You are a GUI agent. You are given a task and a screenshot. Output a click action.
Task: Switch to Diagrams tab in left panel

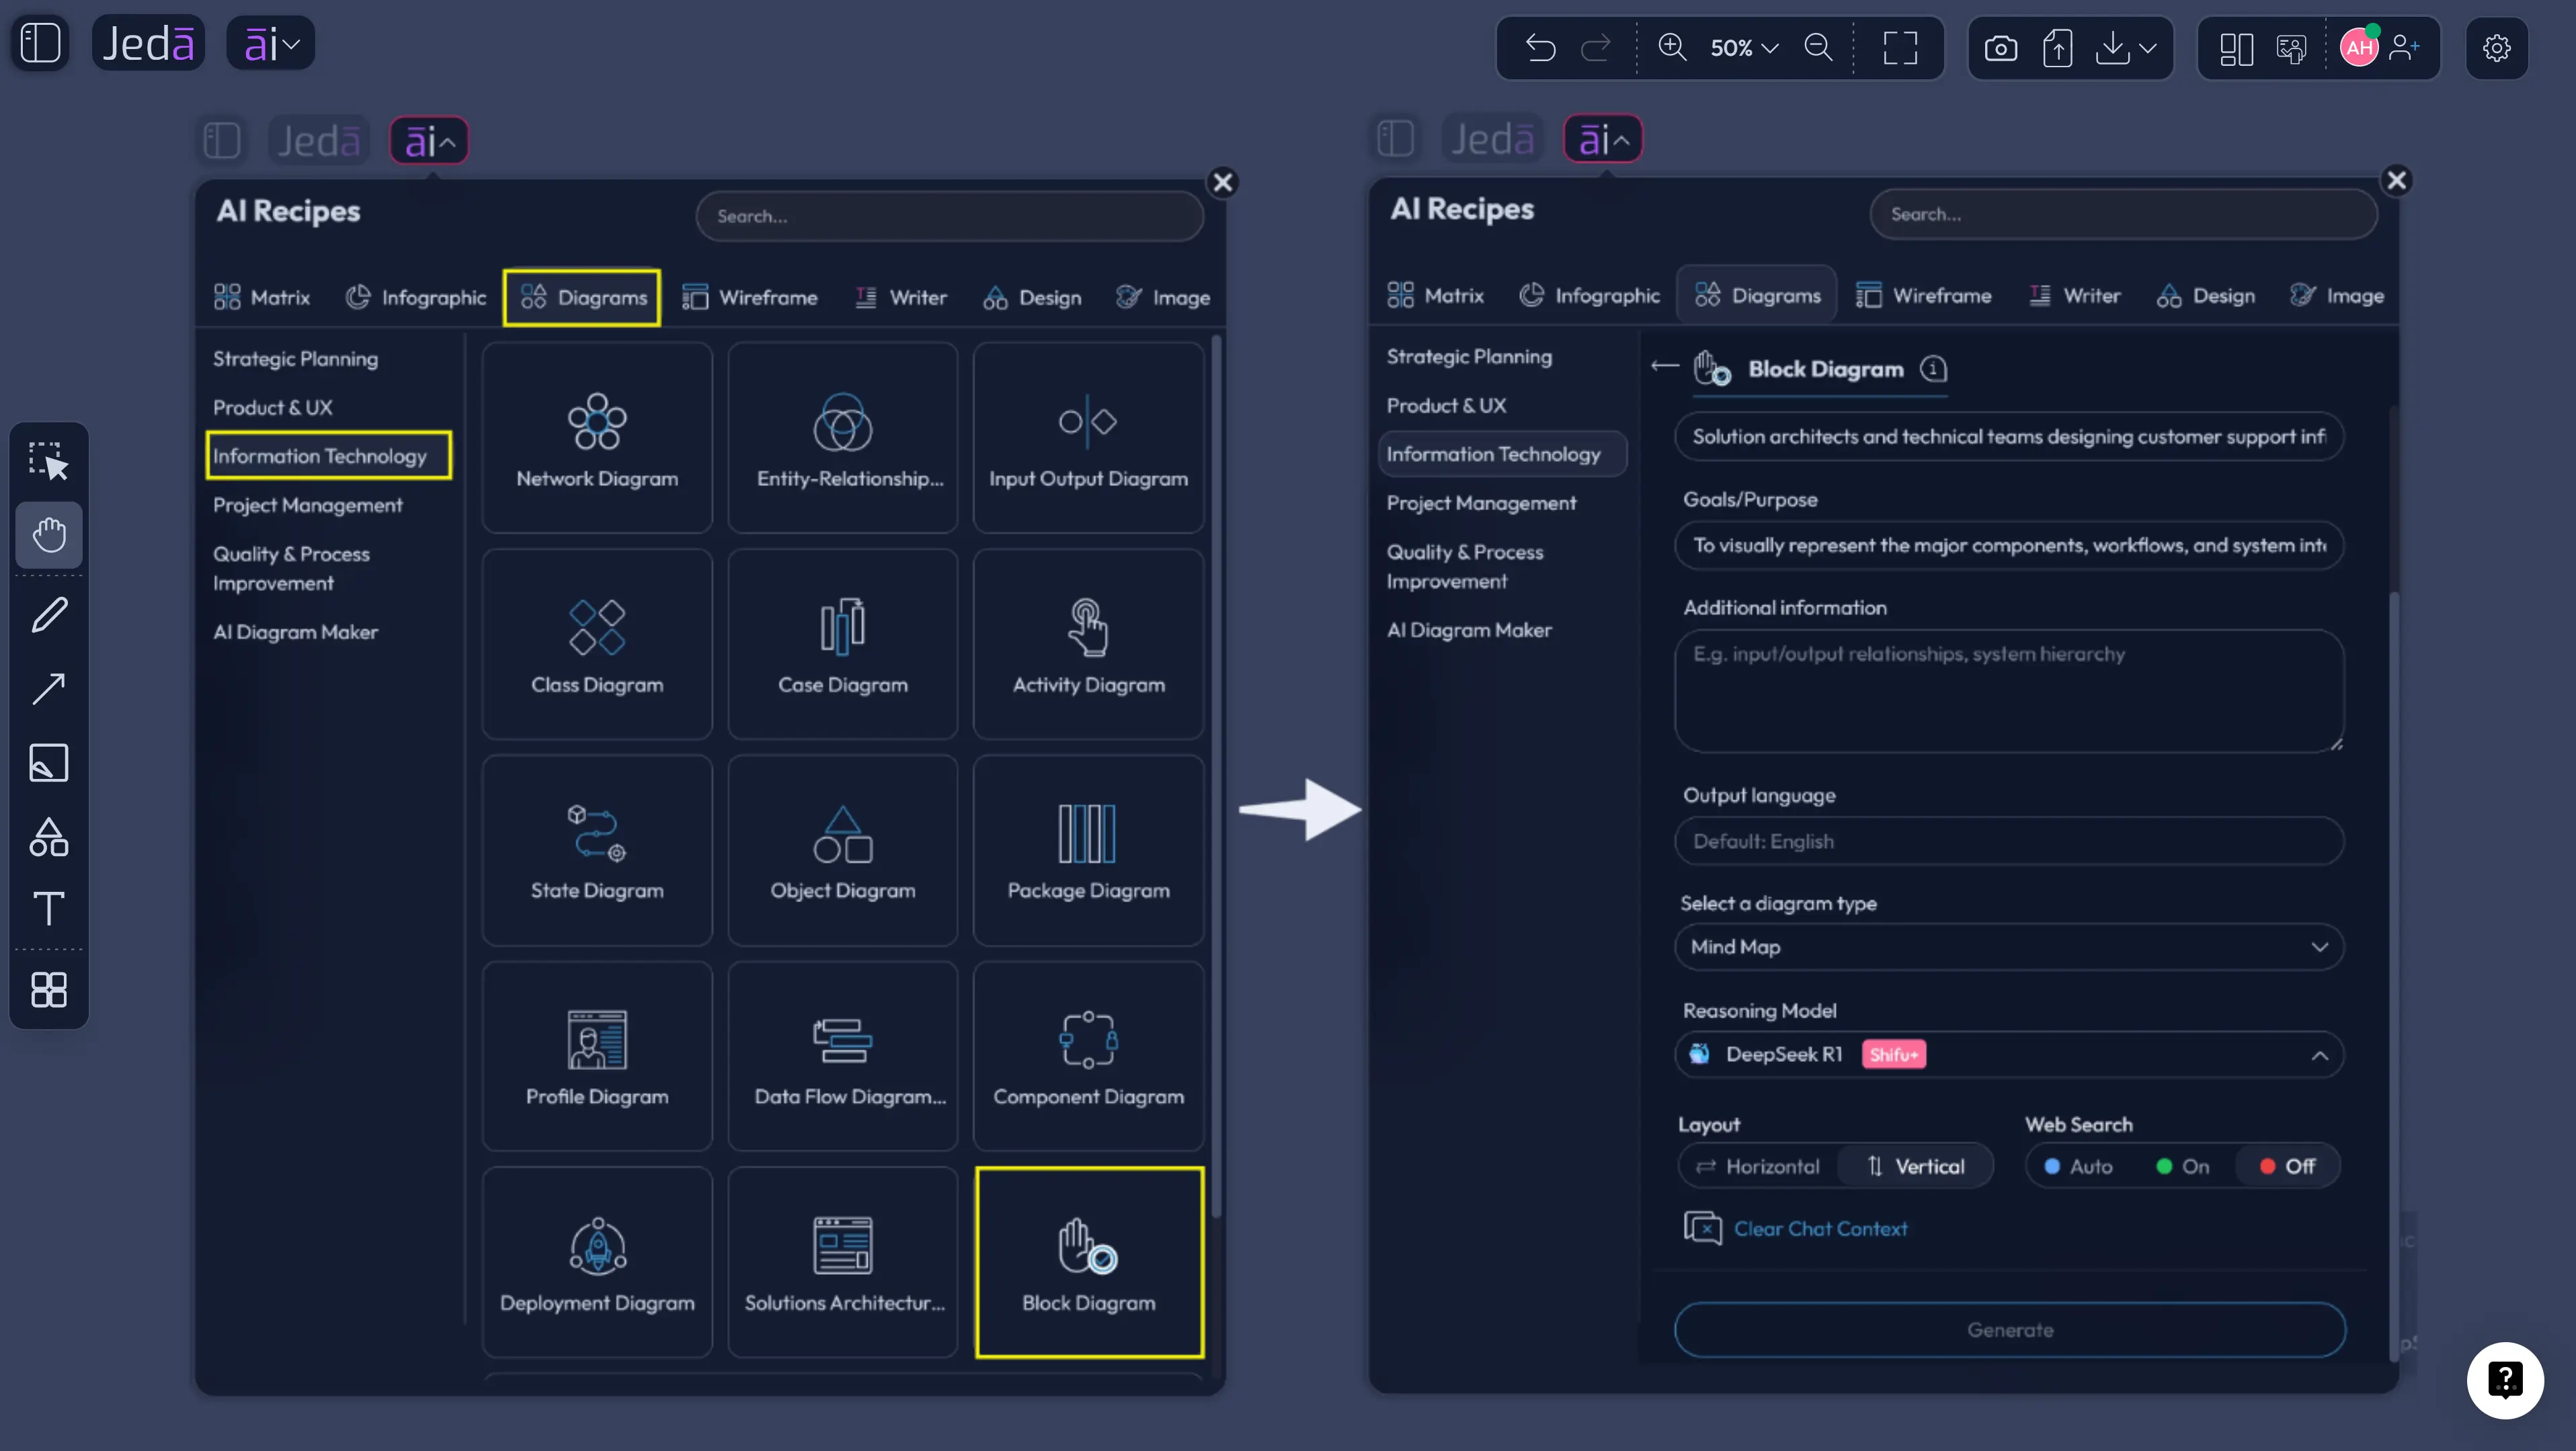582,297
